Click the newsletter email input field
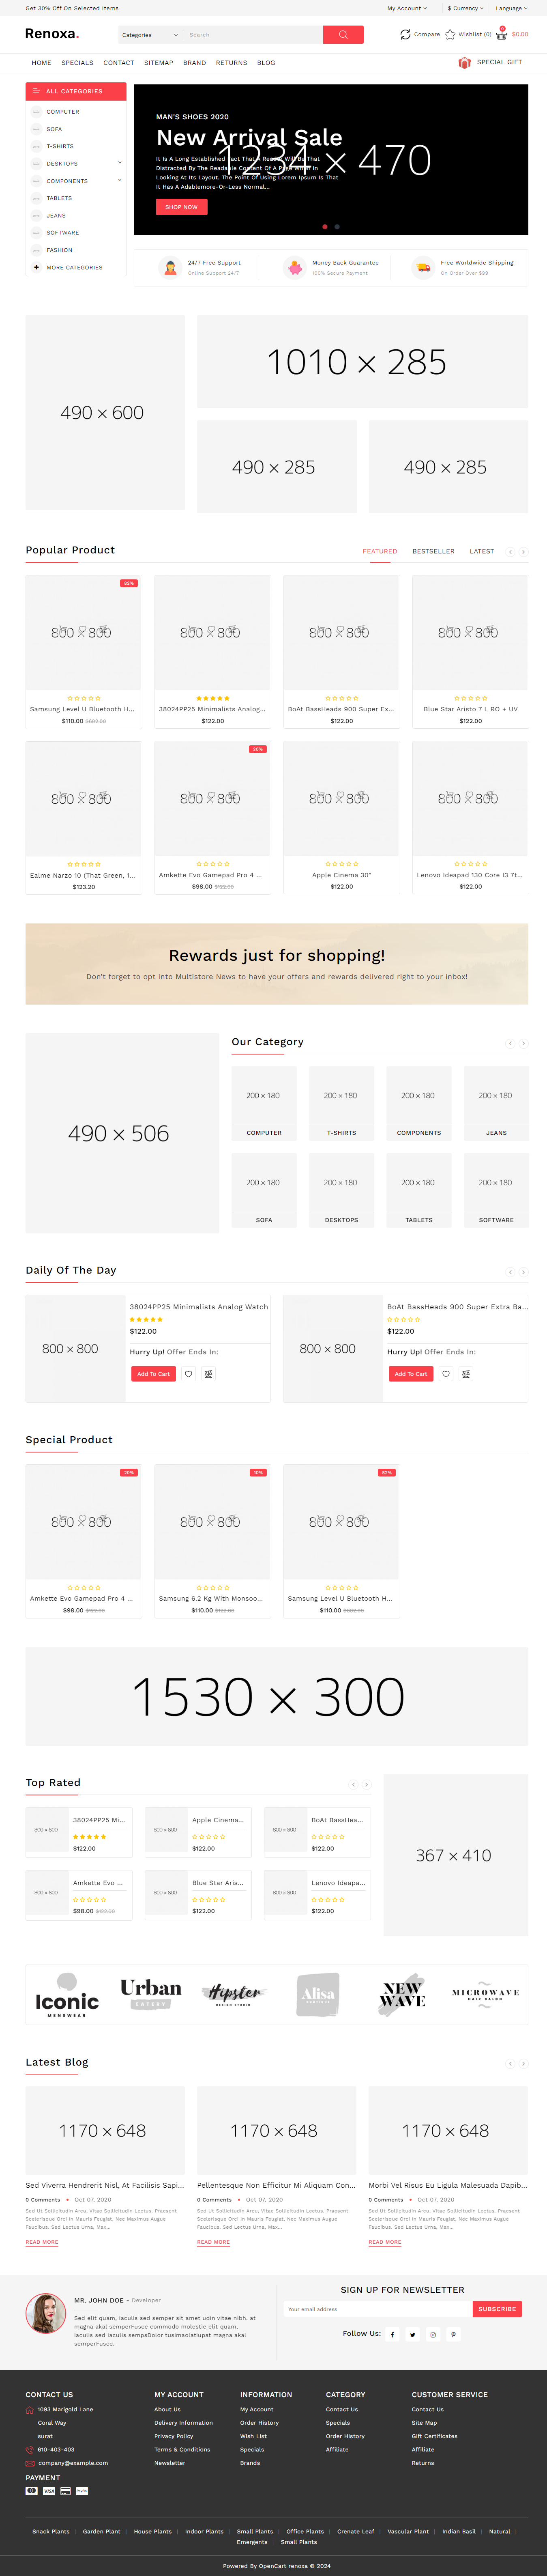The image size is (547, 2576). [x=378, y=2309]
